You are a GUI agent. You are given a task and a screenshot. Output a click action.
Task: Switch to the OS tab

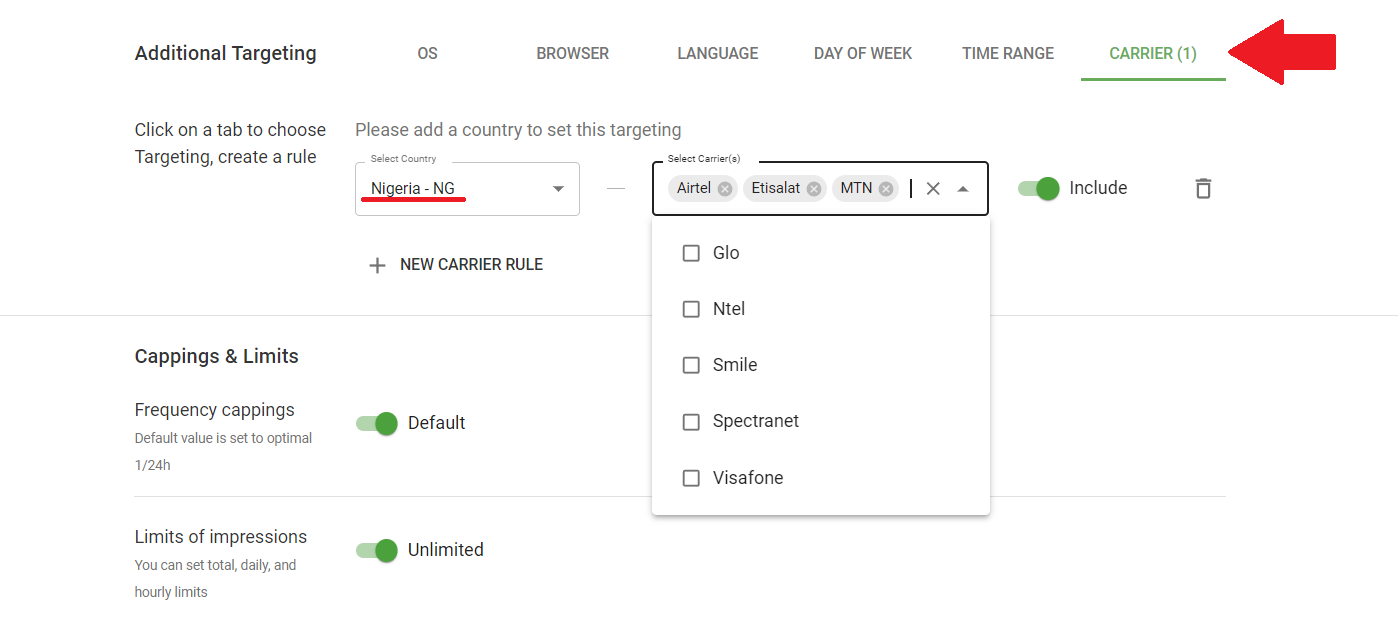pyautogui.click(x=427, y=53)
